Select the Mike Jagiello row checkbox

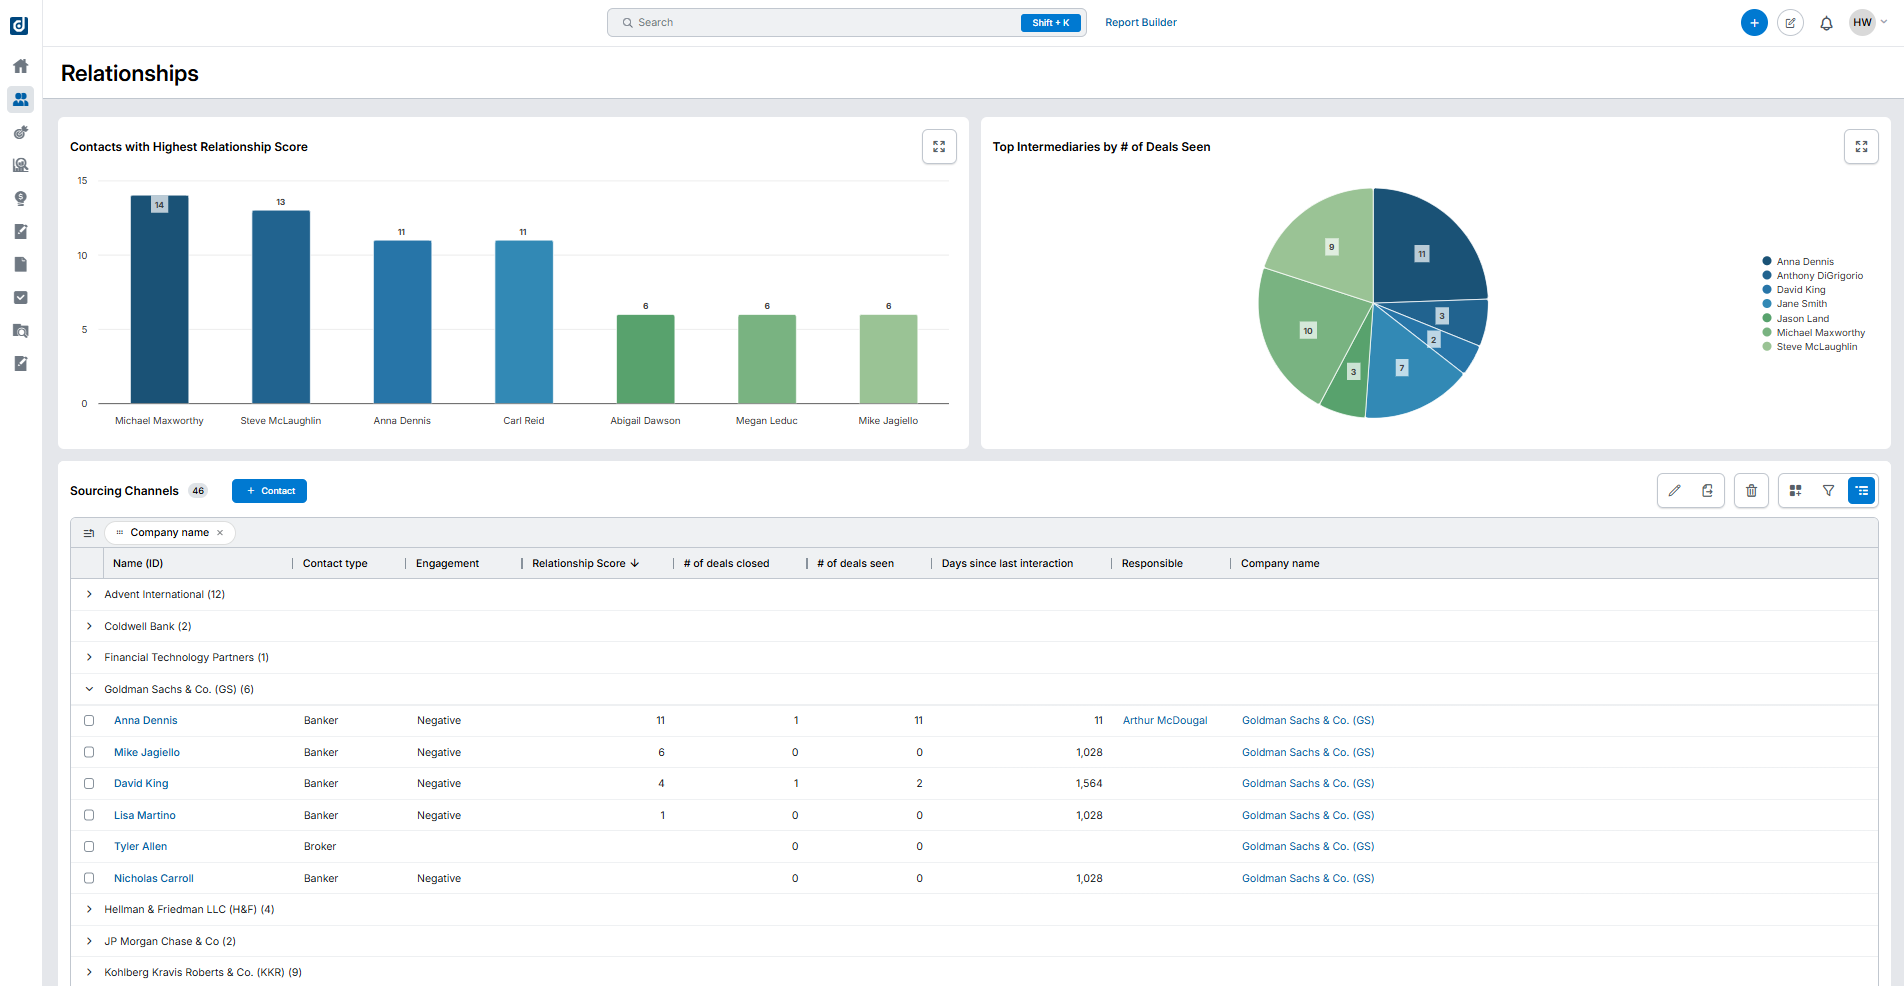[x=89, y=752]
